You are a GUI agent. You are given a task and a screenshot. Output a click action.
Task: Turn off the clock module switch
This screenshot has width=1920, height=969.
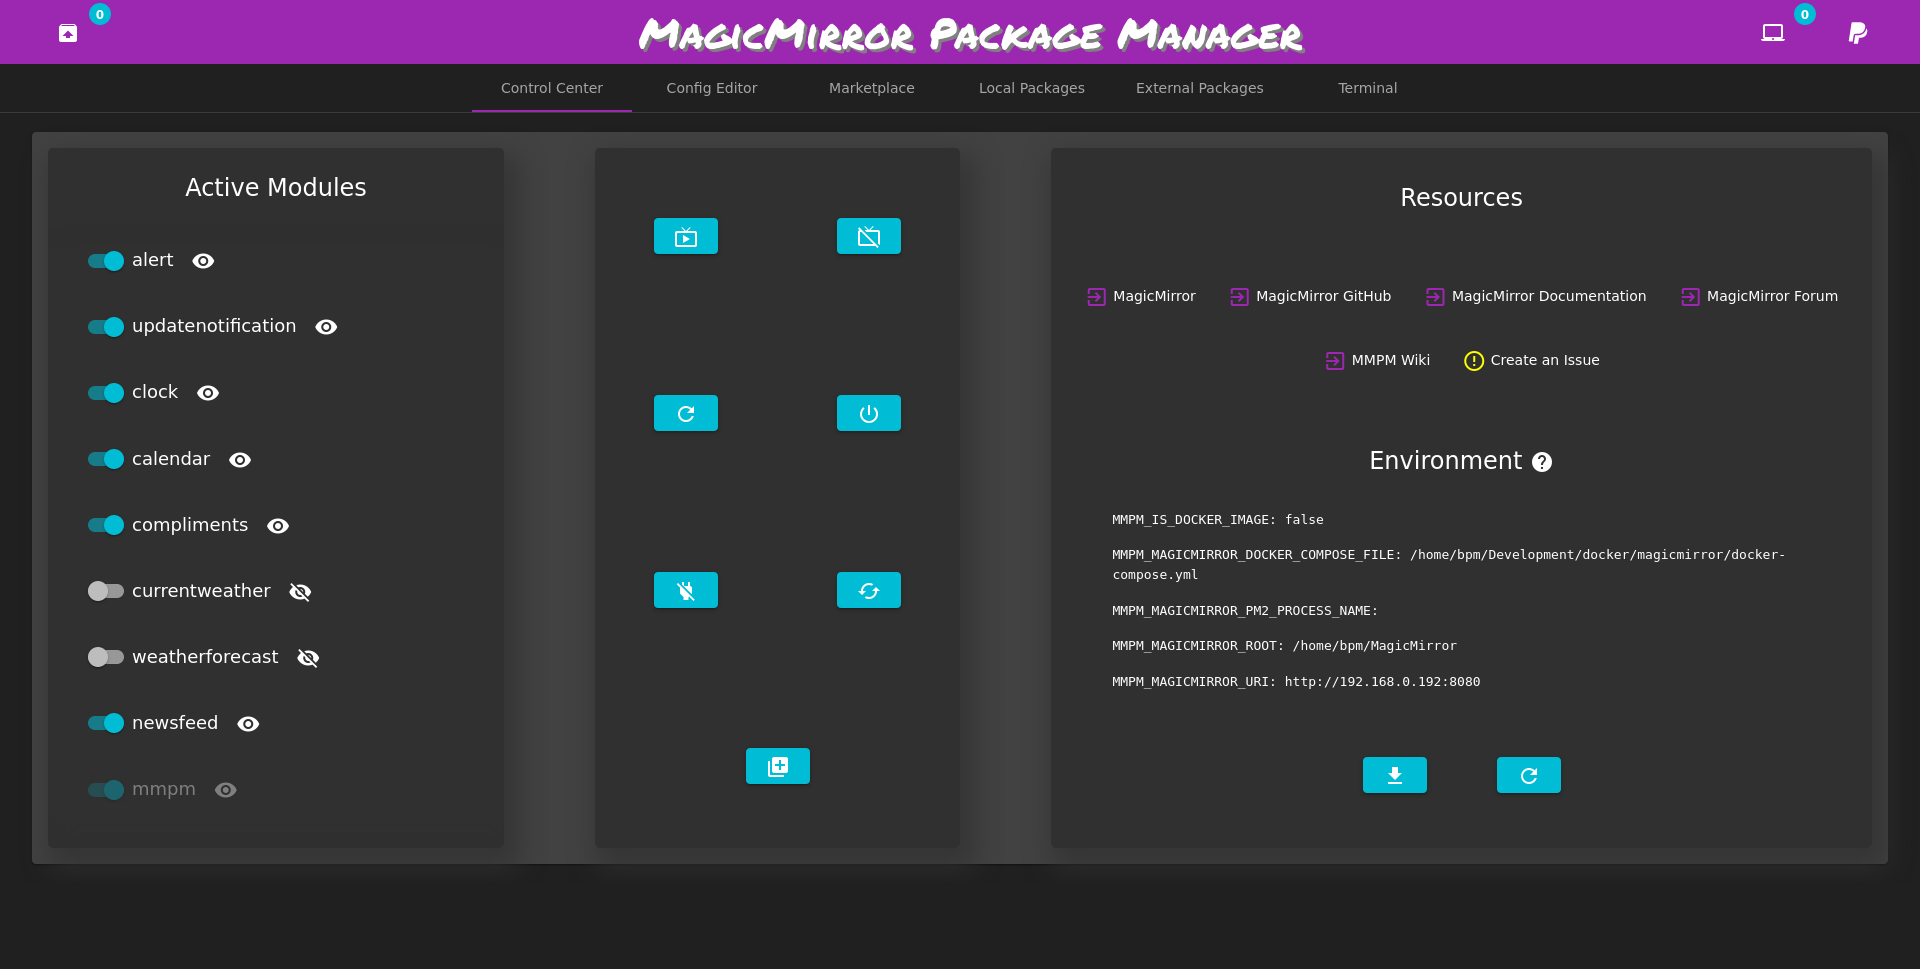106,393
